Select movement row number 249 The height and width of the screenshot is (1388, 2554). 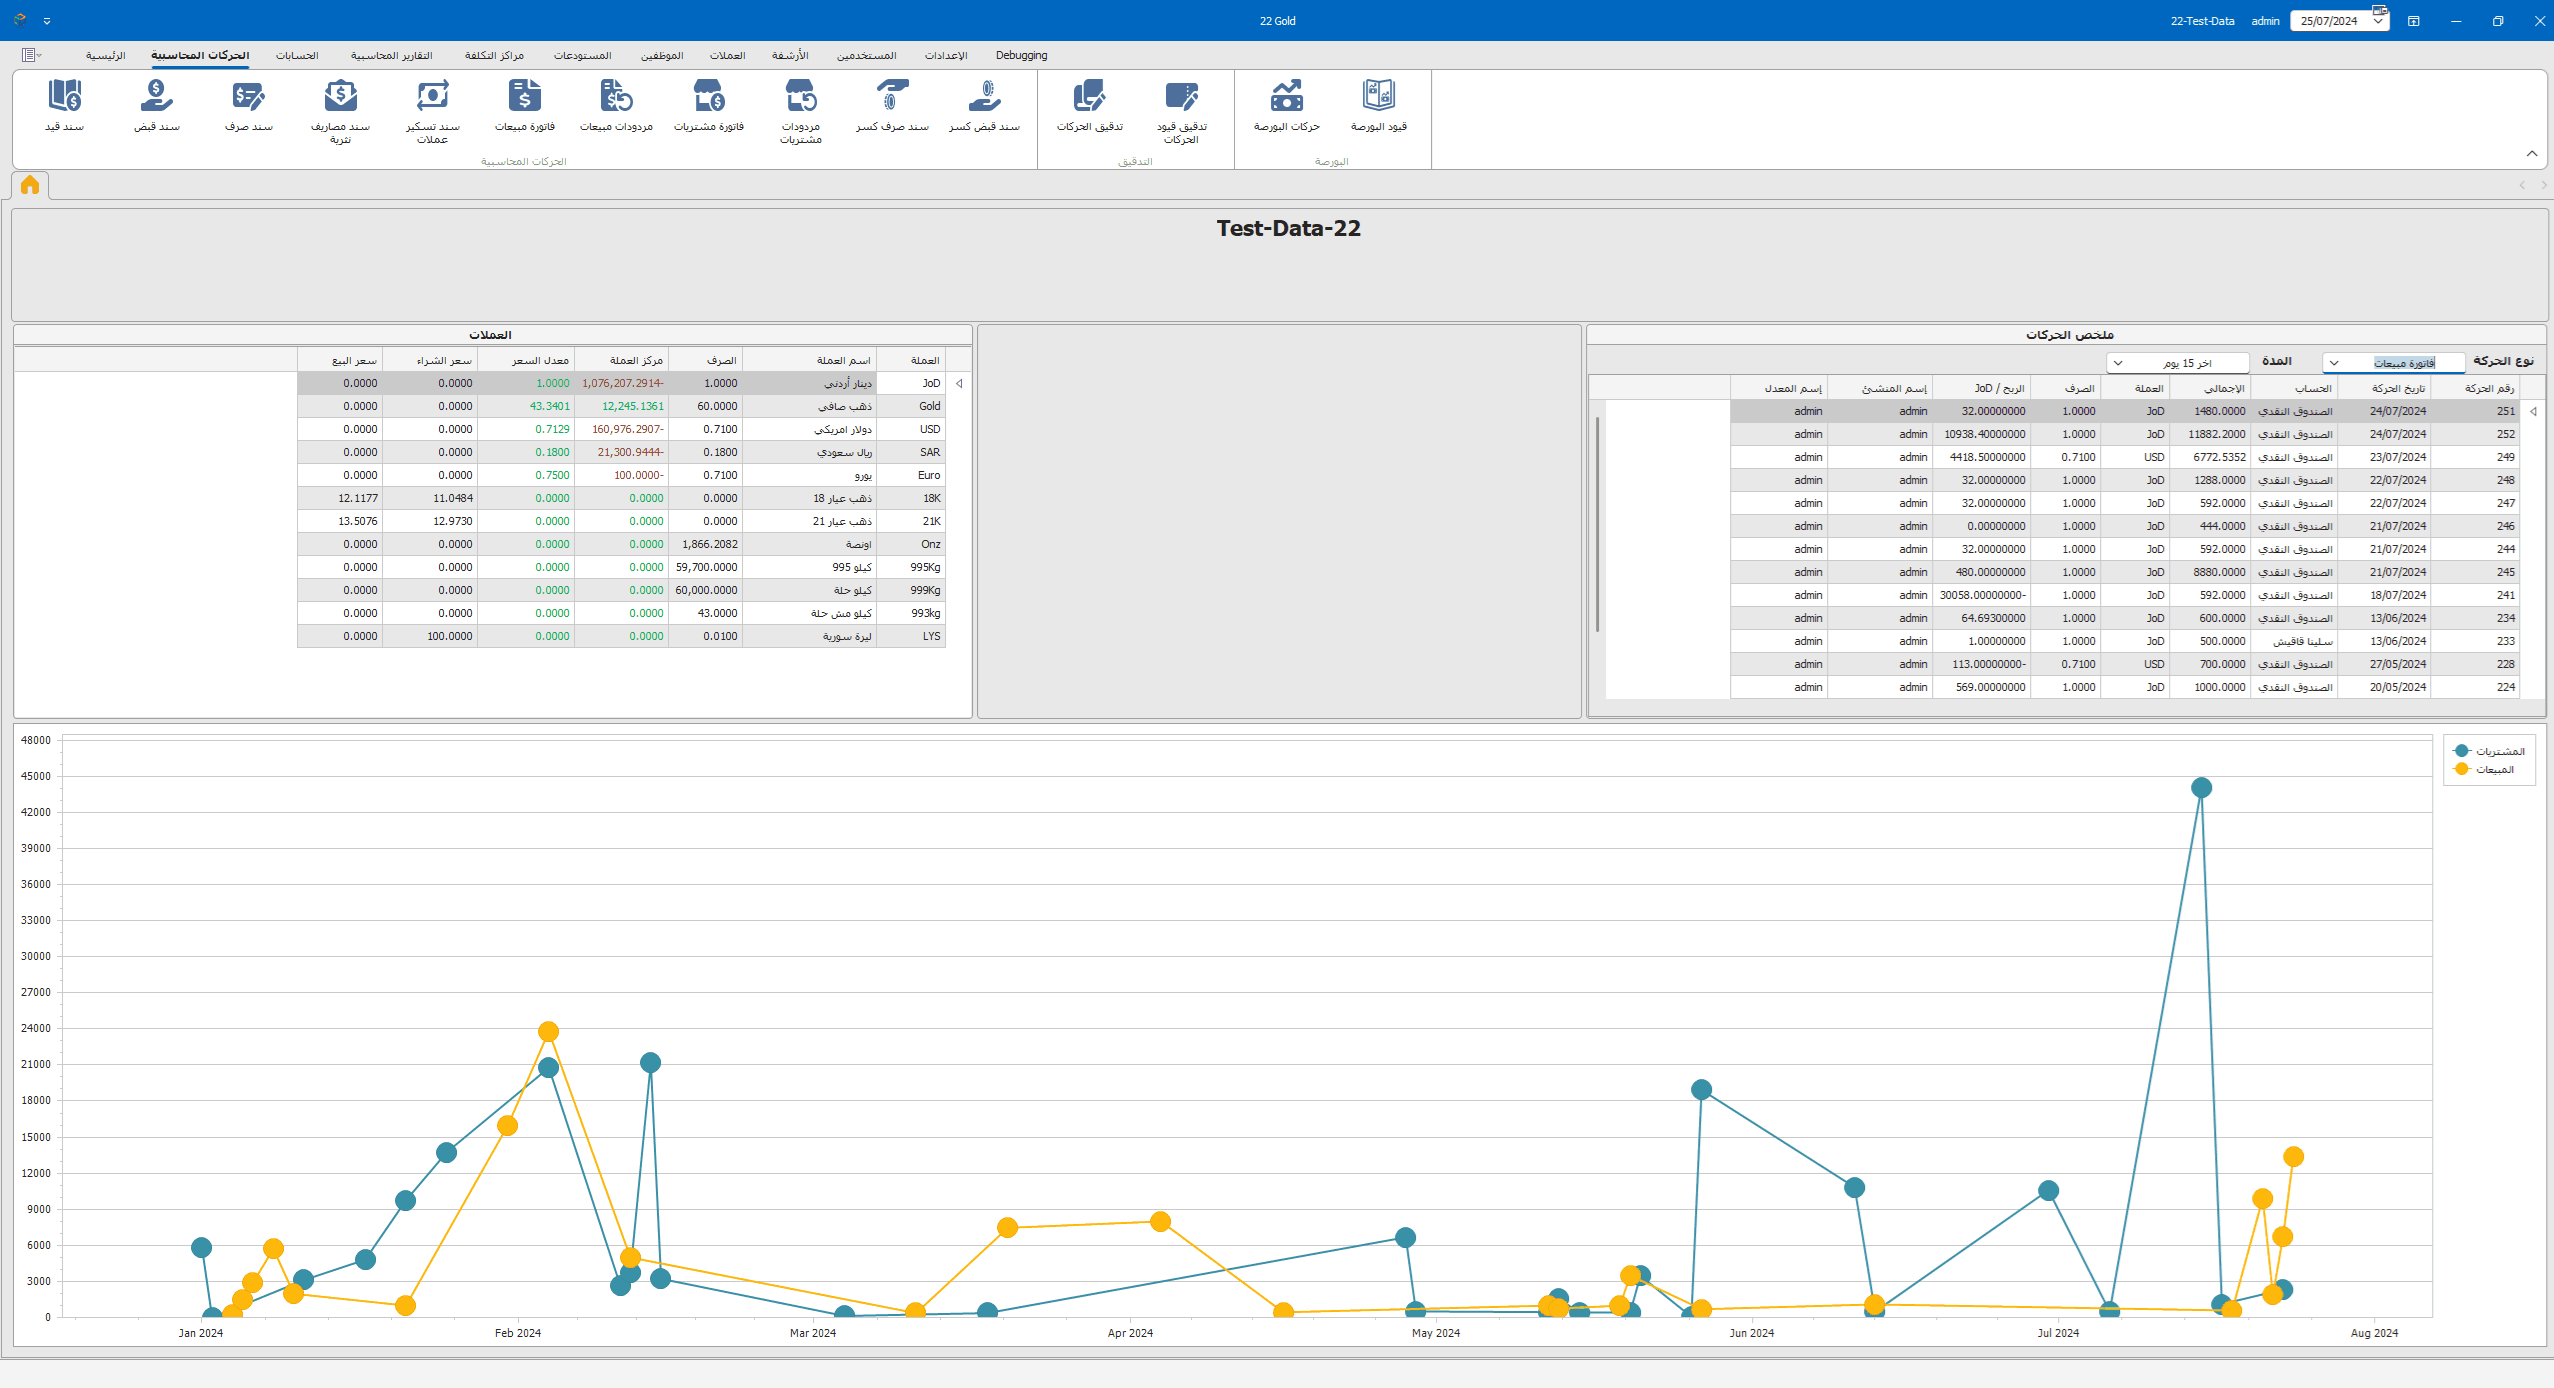2125,457
